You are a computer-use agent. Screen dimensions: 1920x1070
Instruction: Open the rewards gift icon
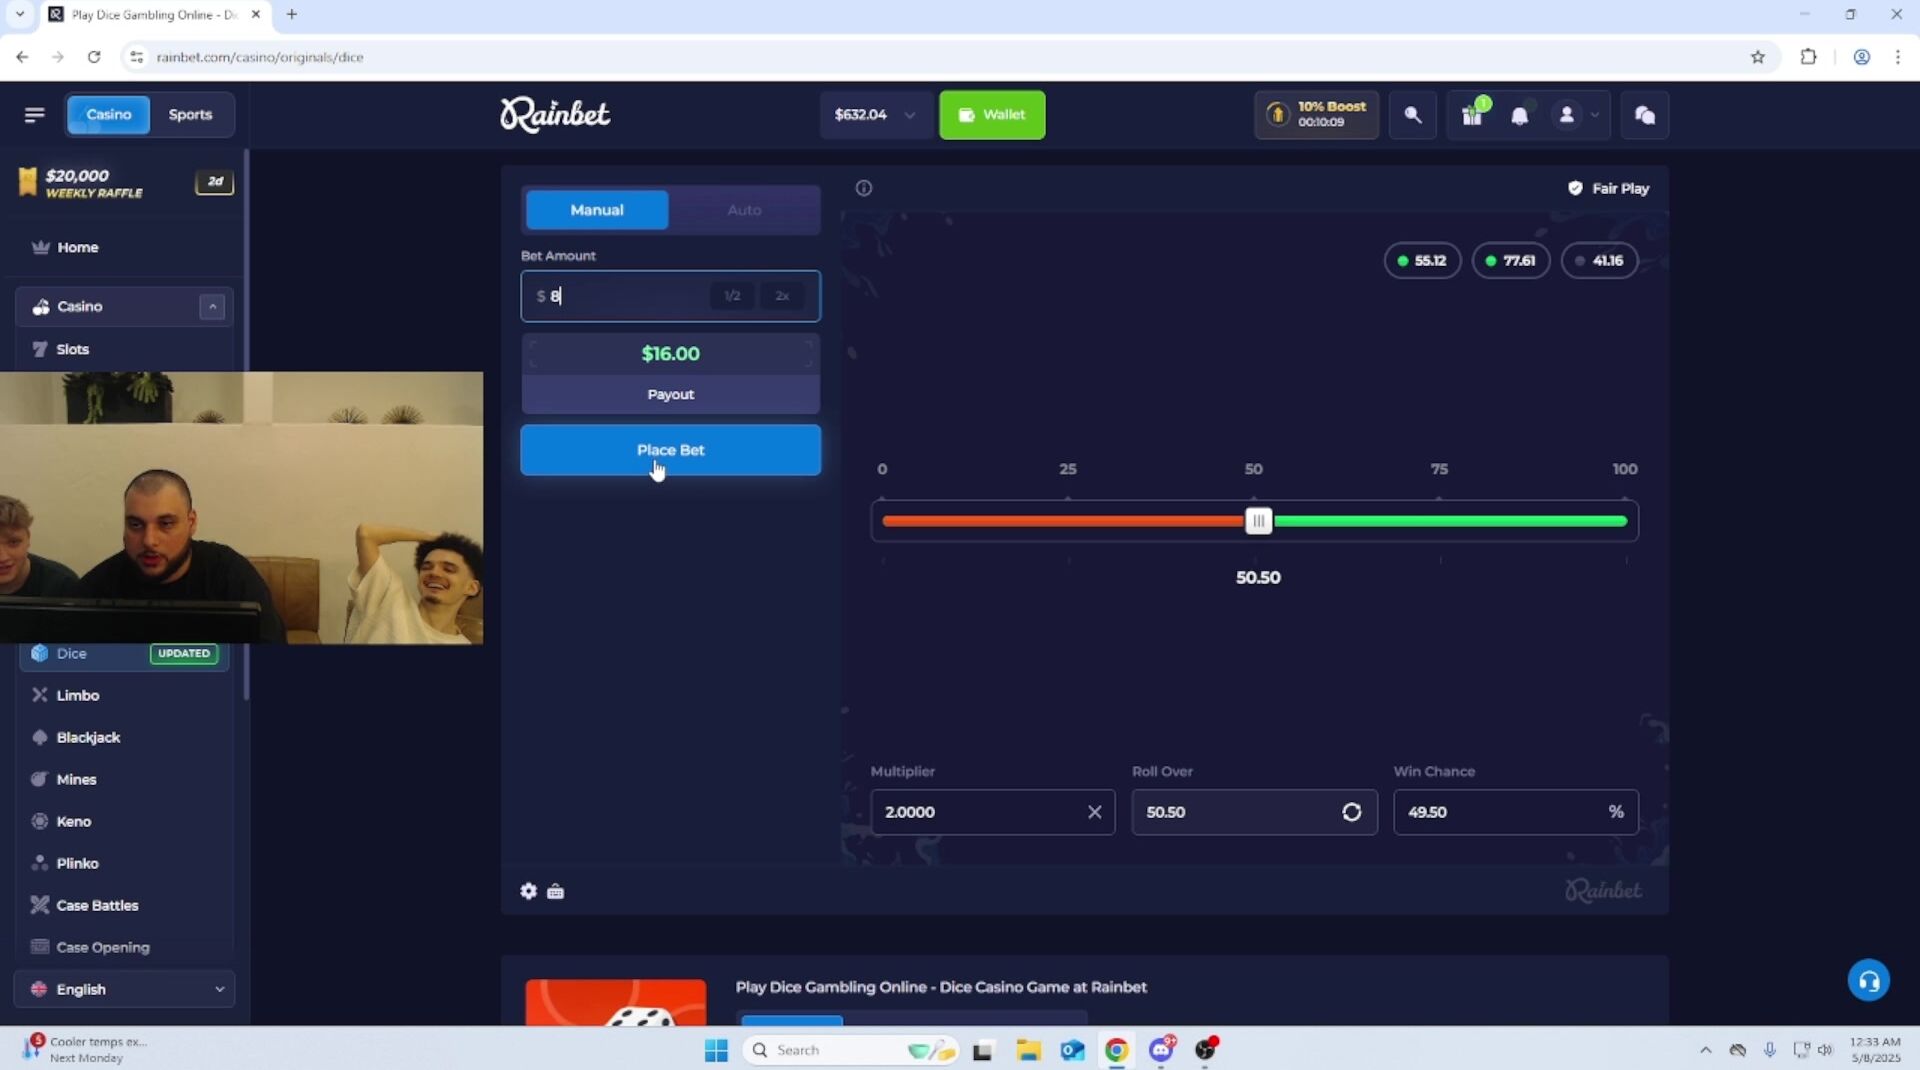click(1472, 115)
